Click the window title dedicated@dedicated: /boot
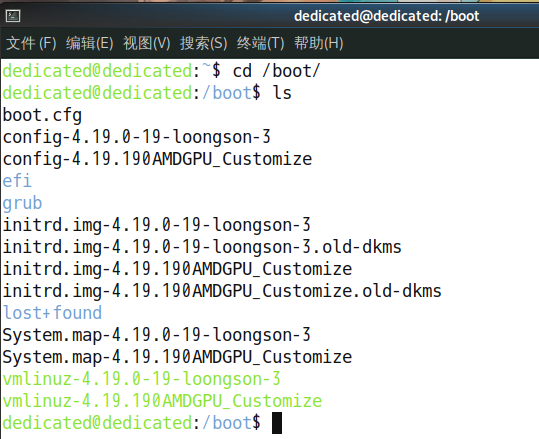This screenshot has height=439, width=539. pyautogui.click(x=386, y=16)
